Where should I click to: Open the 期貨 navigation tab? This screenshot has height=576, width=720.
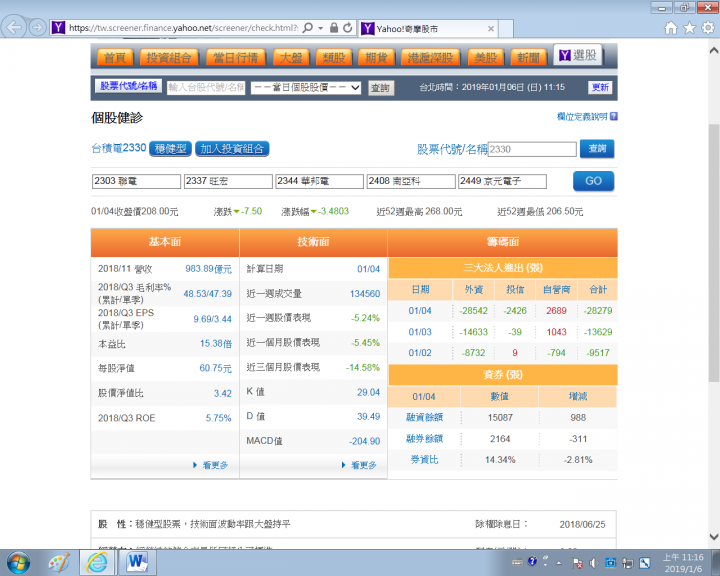(377, 57)
